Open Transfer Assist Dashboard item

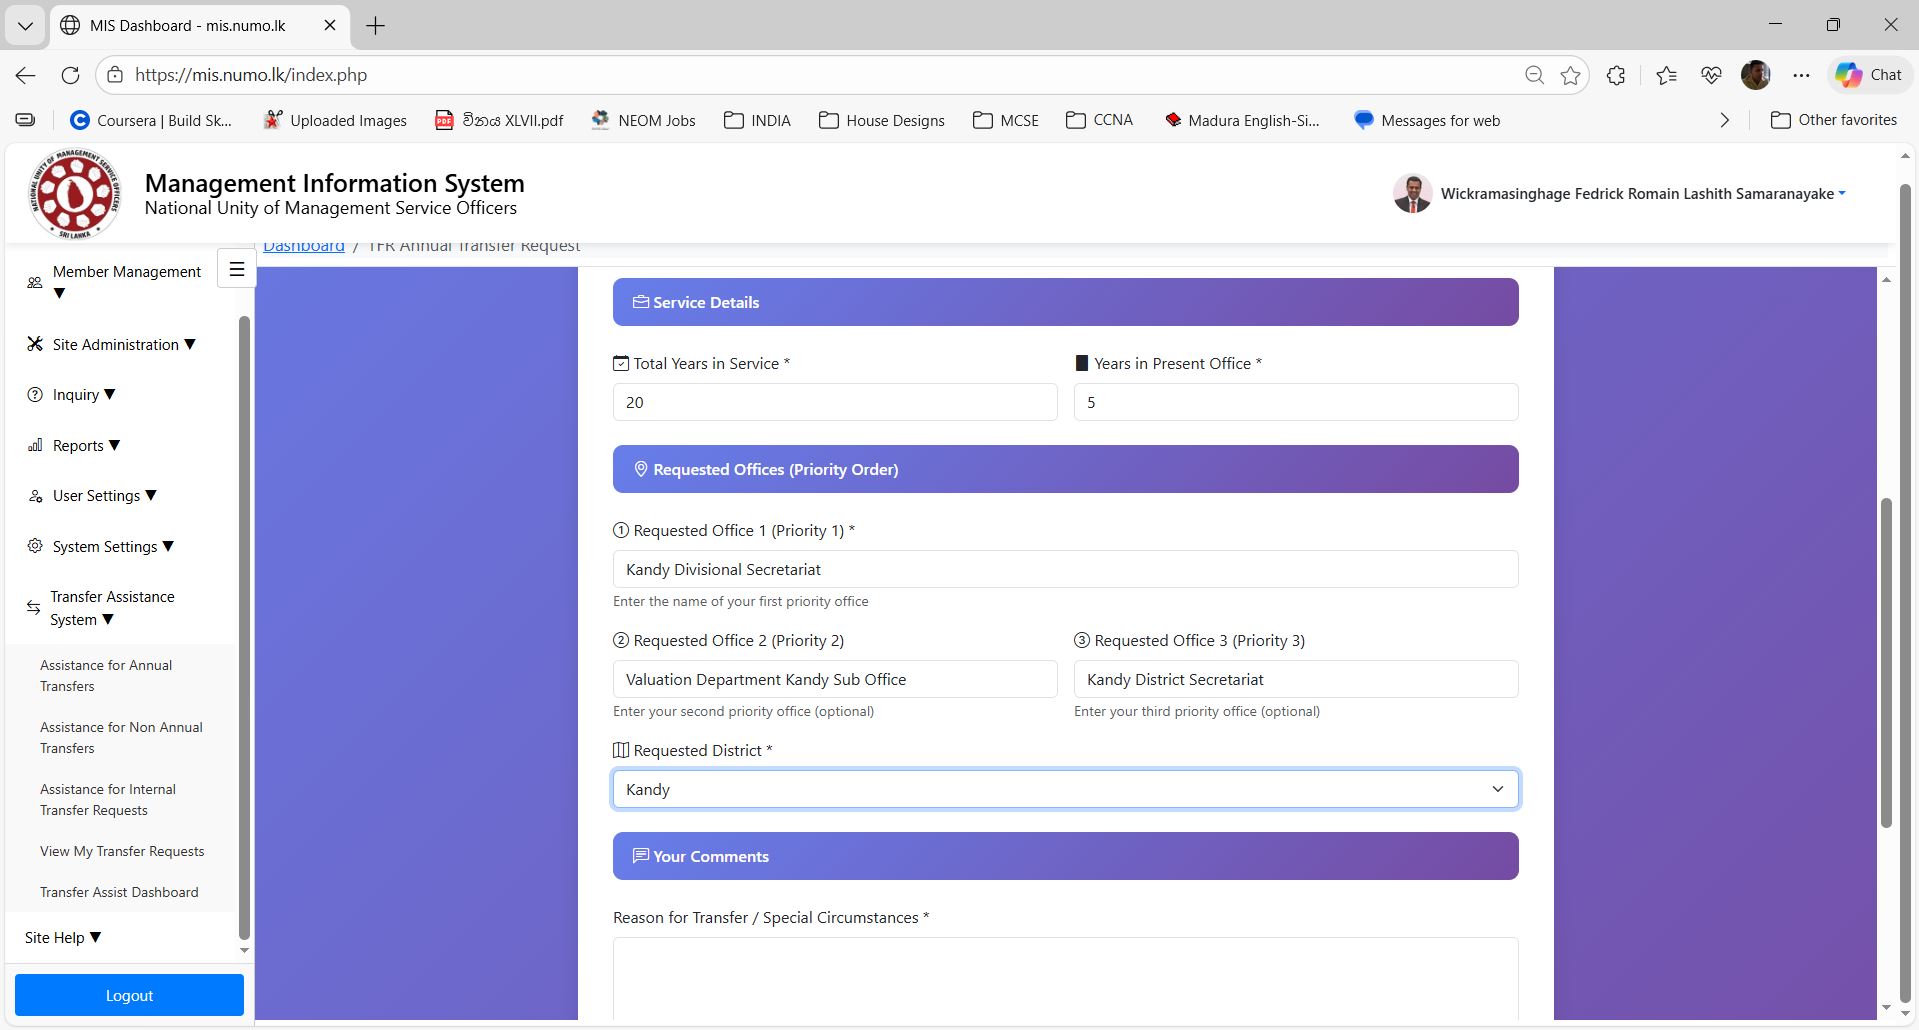point(119,893)
